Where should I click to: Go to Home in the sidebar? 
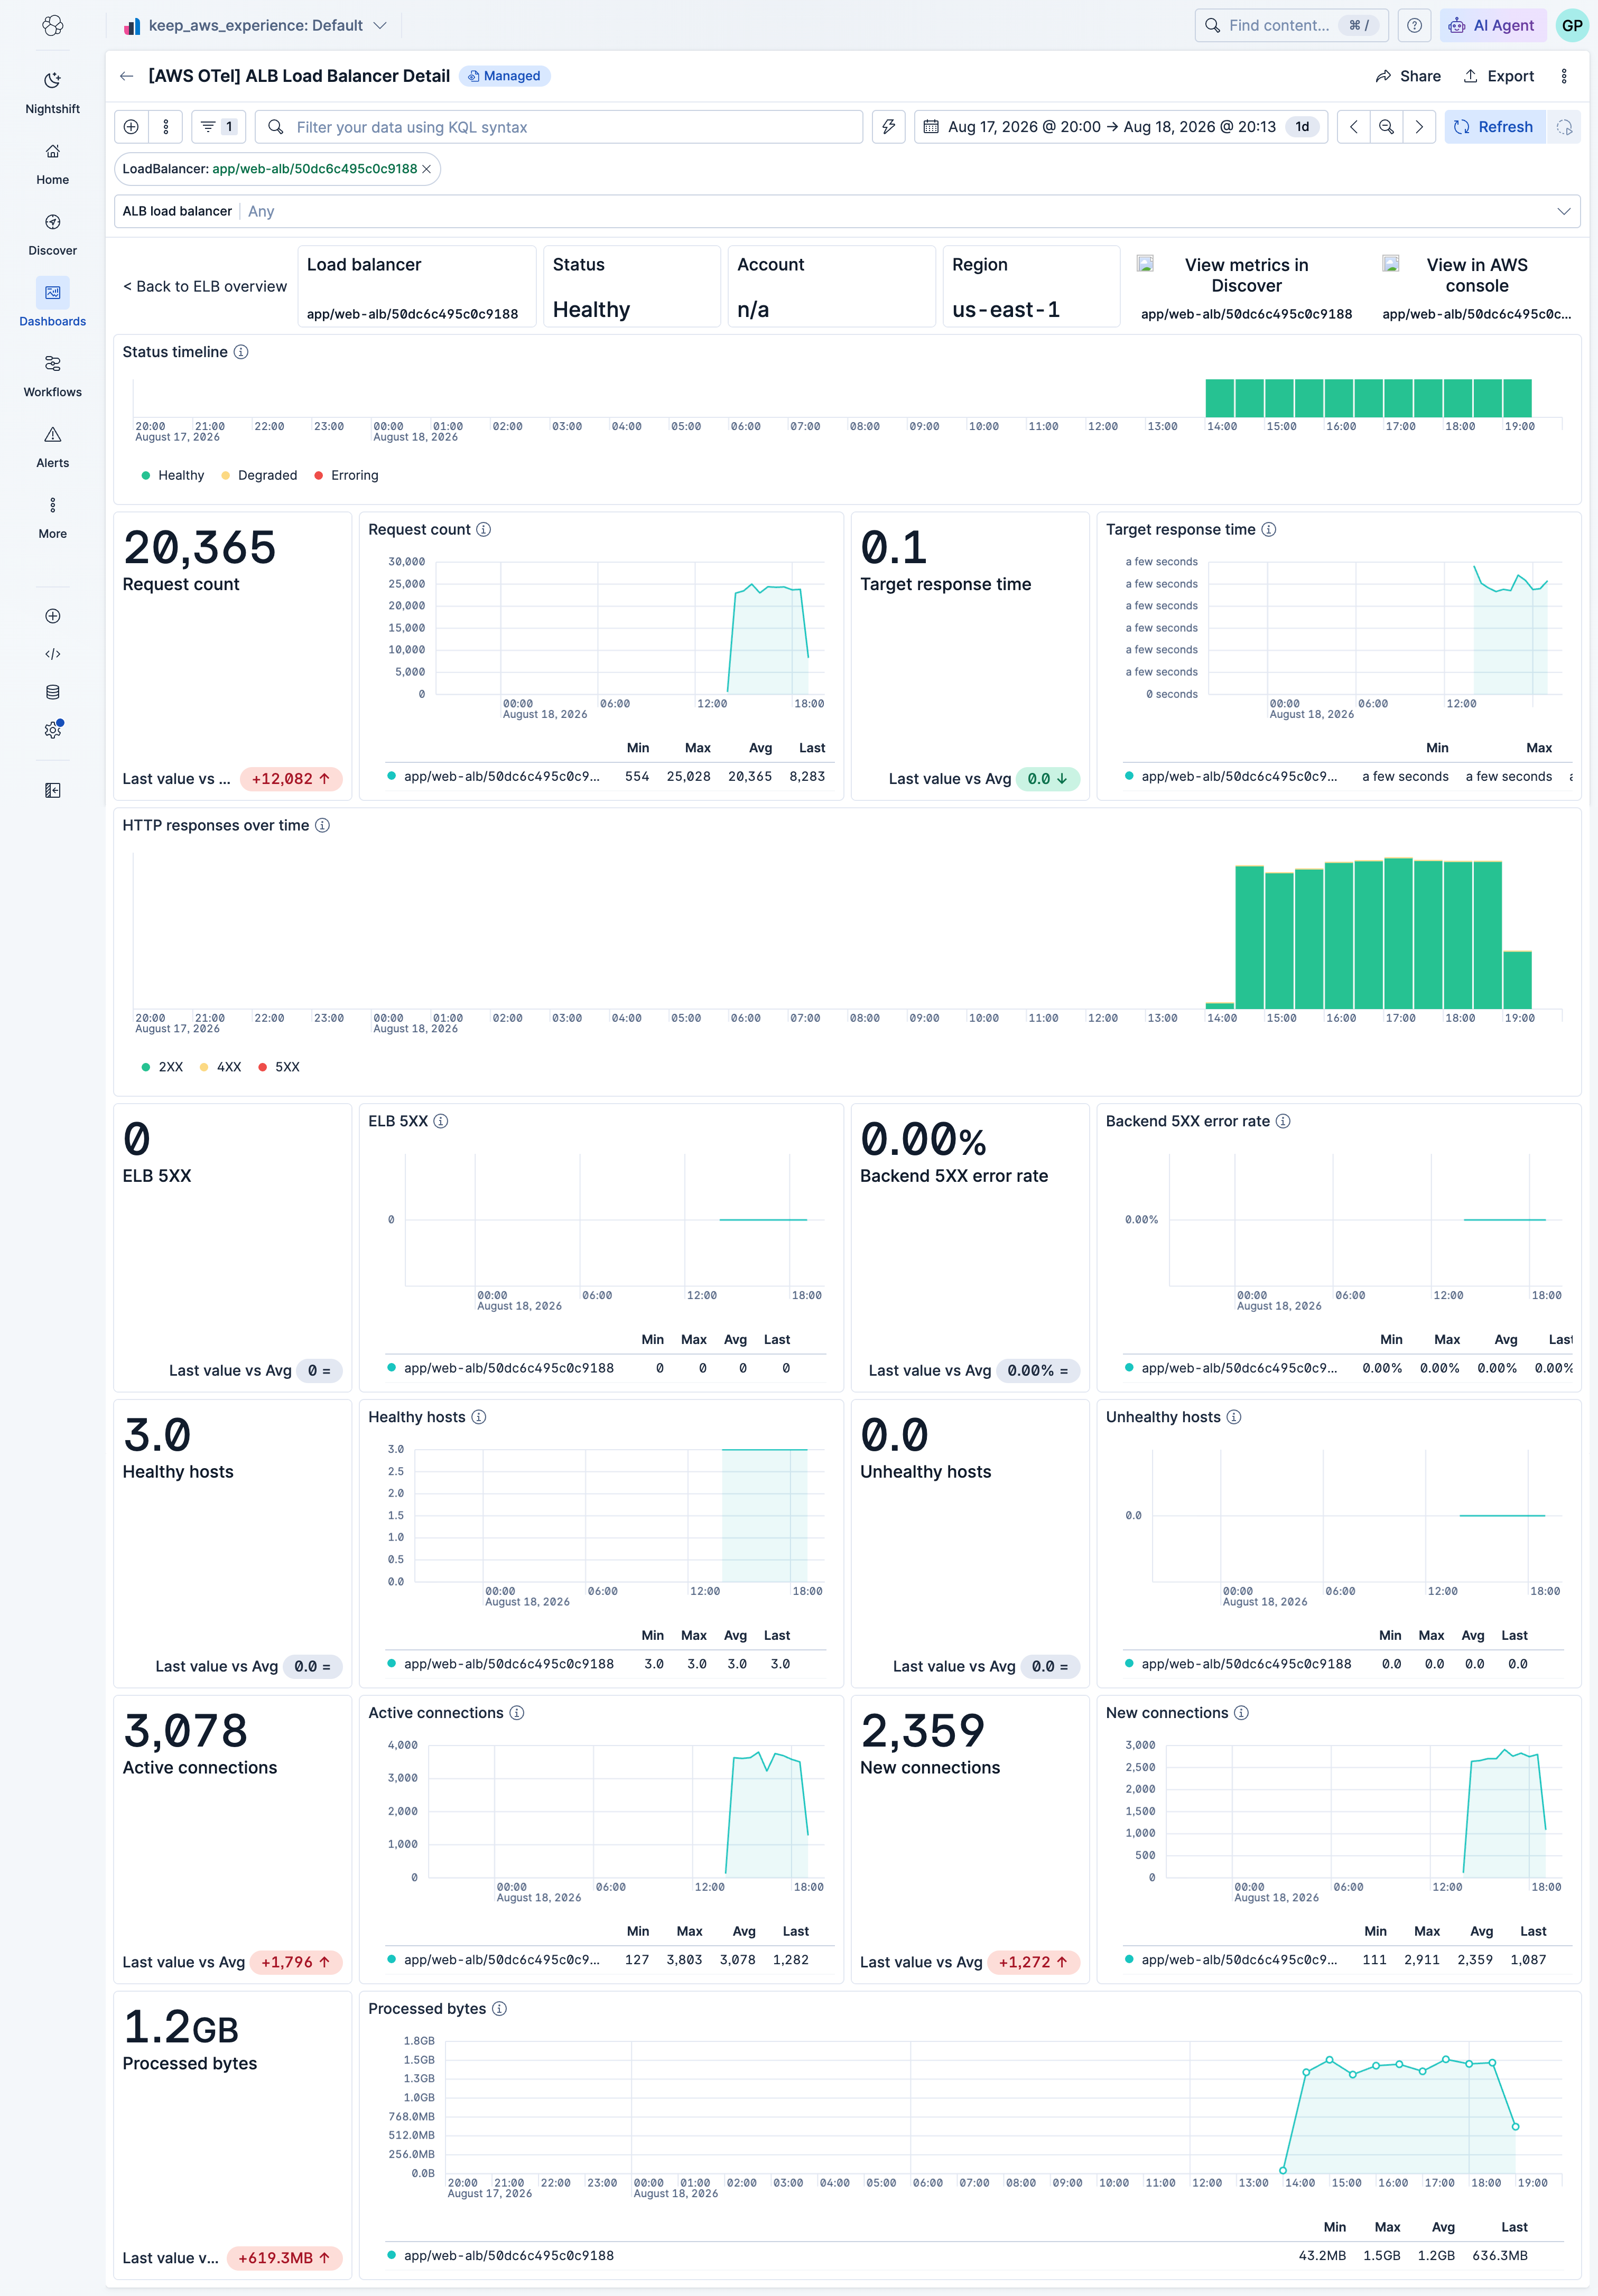point(53,163)
